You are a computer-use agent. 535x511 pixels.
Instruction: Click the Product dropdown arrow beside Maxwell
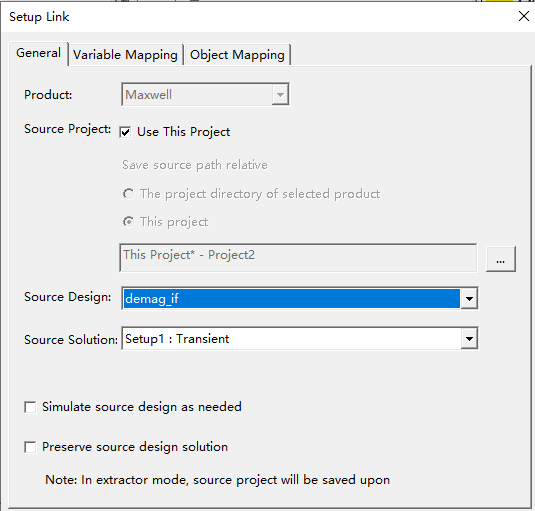[280, 94]
